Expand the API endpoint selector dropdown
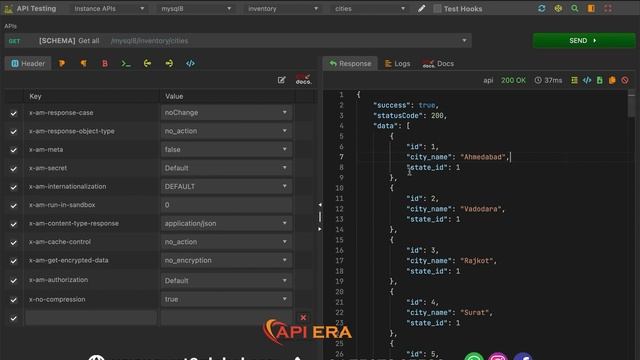Screen dimensions: 640x360 [464, 40]
